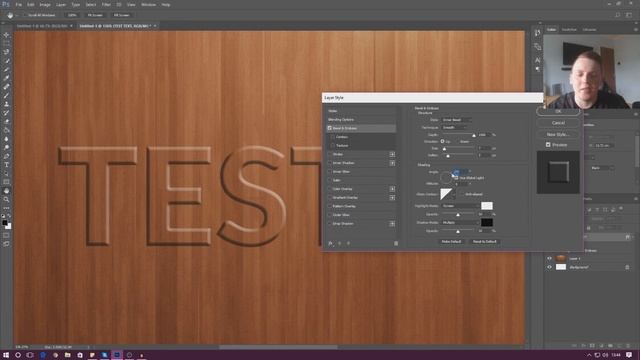The image size is (640, 360).
Task: Open the Character panel icon
Action: [x=538, y=60]
